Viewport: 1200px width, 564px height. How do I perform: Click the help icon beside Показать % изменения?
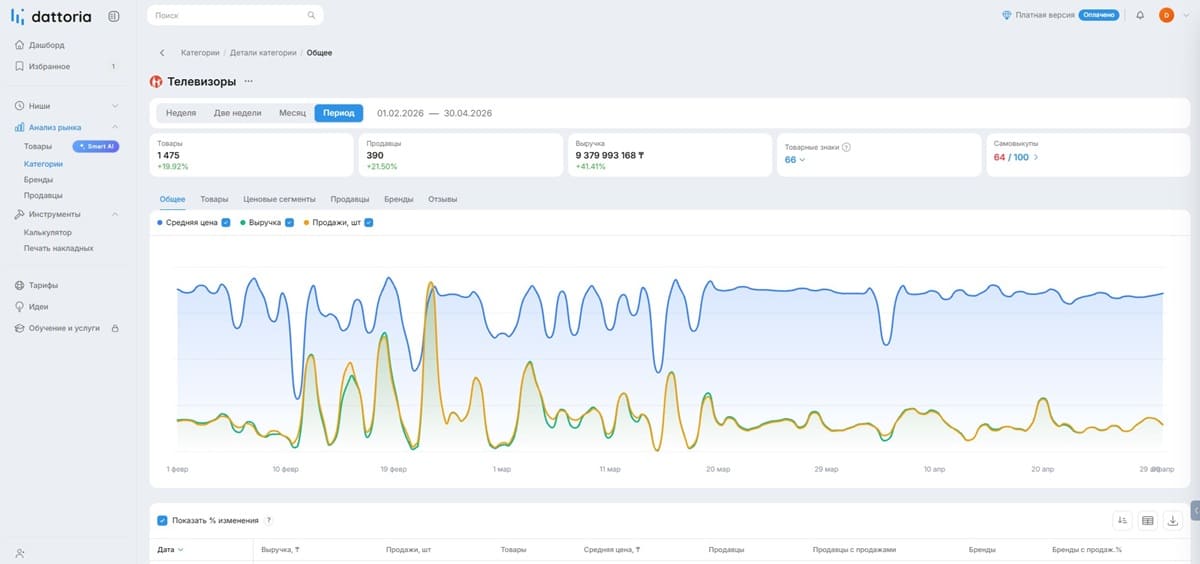(x=268, y=521)
